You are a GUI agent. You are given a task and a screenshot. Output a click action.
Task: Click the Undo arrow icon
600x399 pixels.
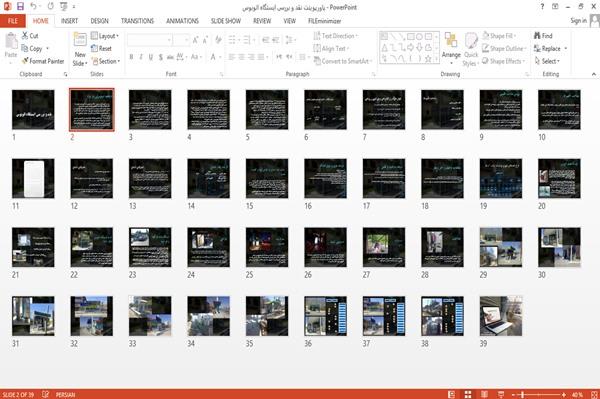point(34,6)
